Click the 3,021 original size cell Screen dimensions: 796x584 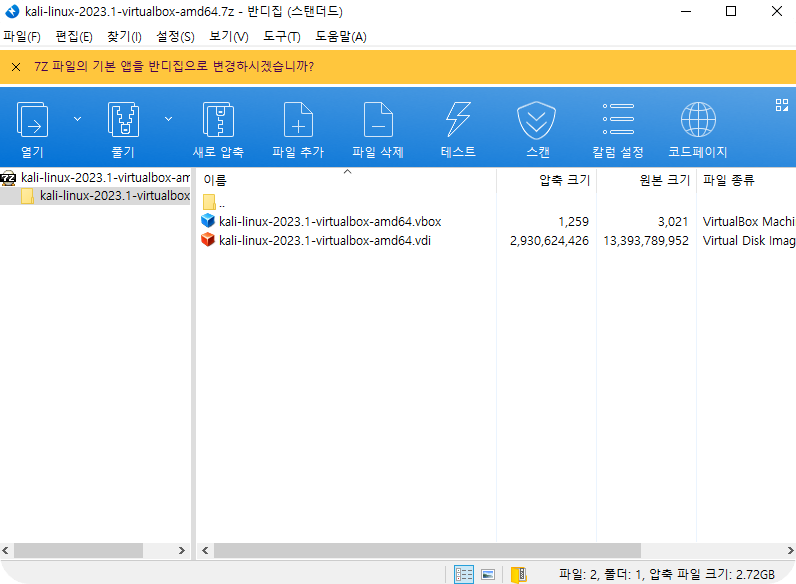(673, 222)
